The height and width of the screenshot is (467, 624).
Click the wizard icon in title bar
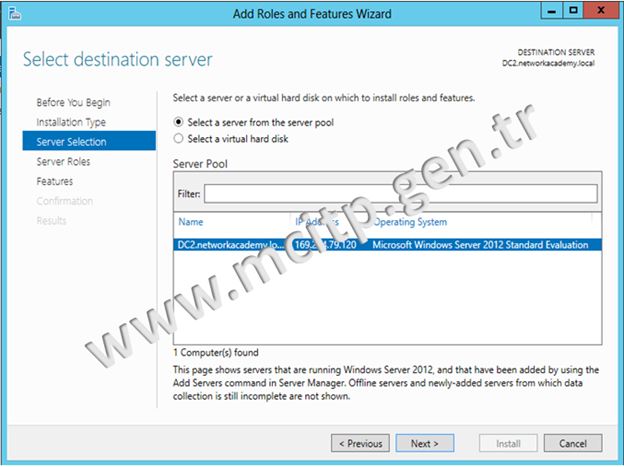pyautogui.click(x=15, y=14)
